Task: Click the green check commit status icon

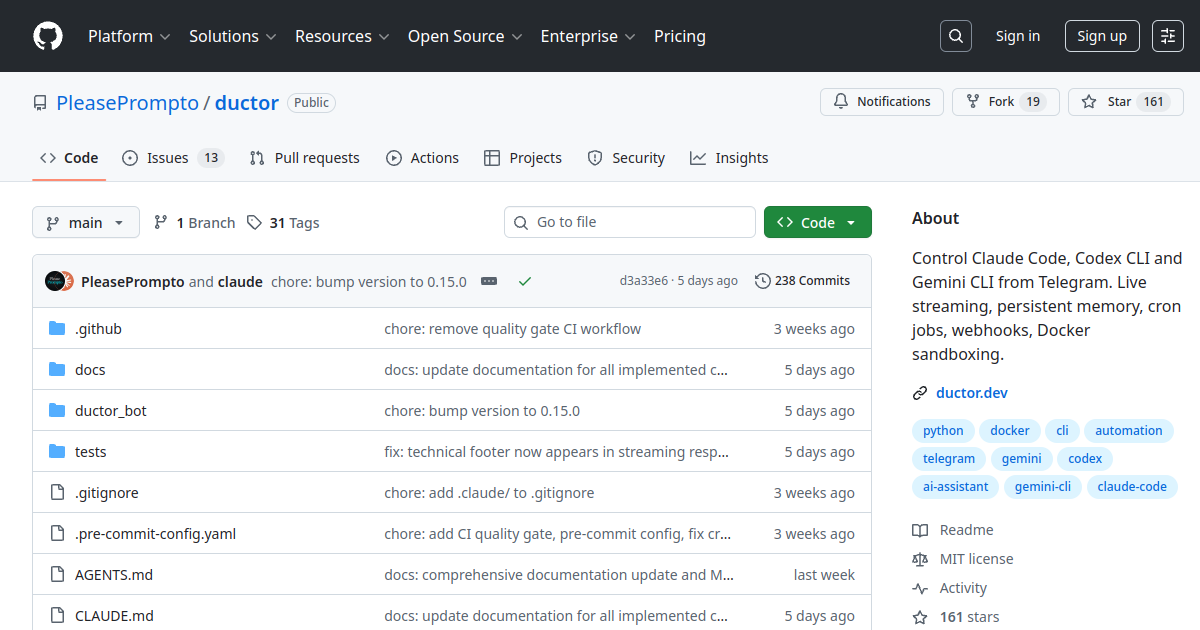Action: click(x=524, y=281)
